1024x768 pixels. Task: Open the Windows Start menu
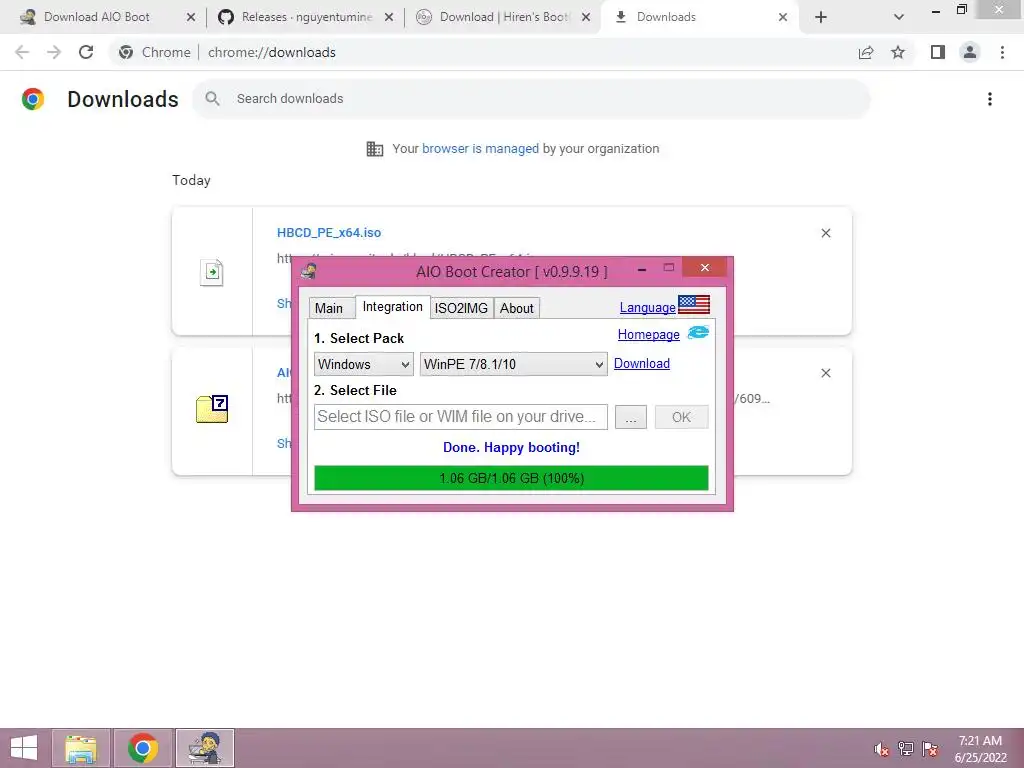tap(24, 748)
